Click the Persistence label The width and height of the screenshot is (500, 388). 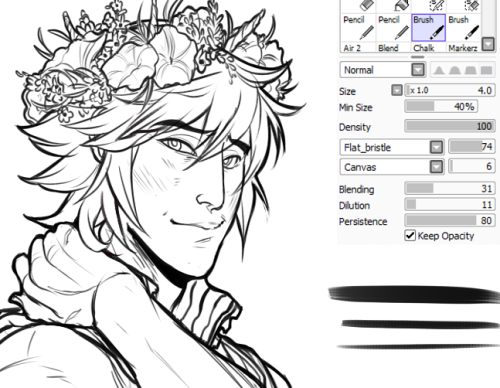pos(363,222)
